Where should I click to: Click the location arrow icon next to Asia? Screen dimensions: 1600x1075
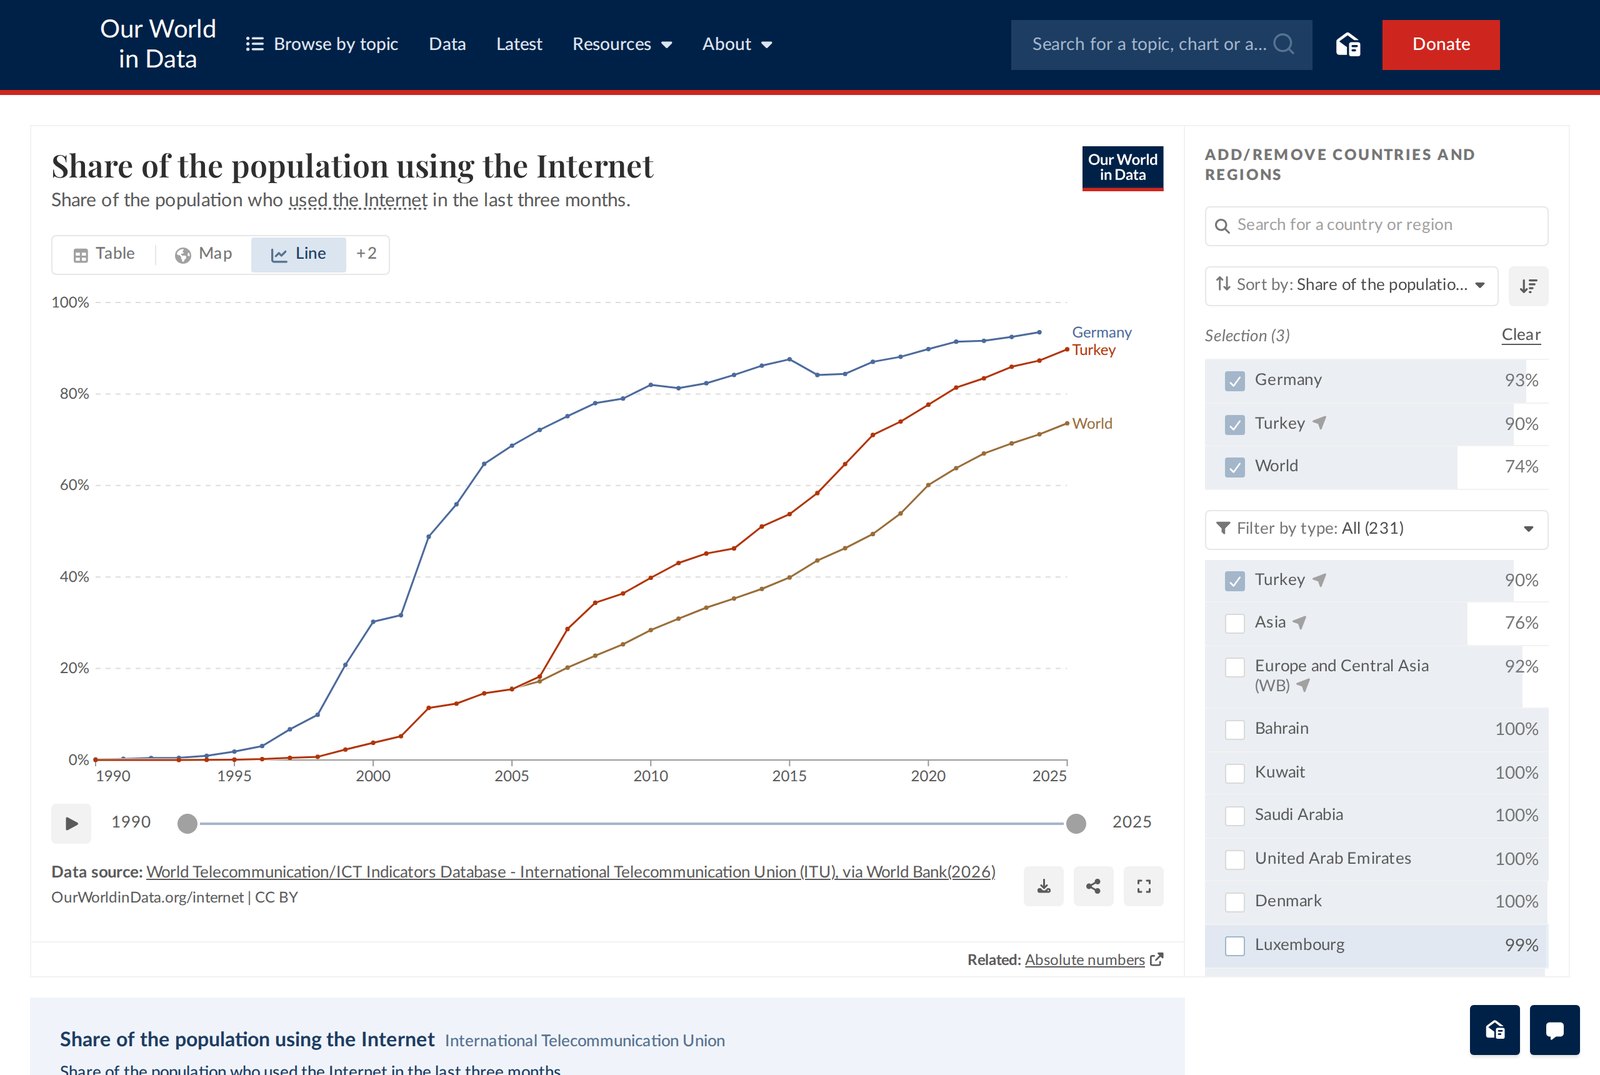pos(1300,622)
